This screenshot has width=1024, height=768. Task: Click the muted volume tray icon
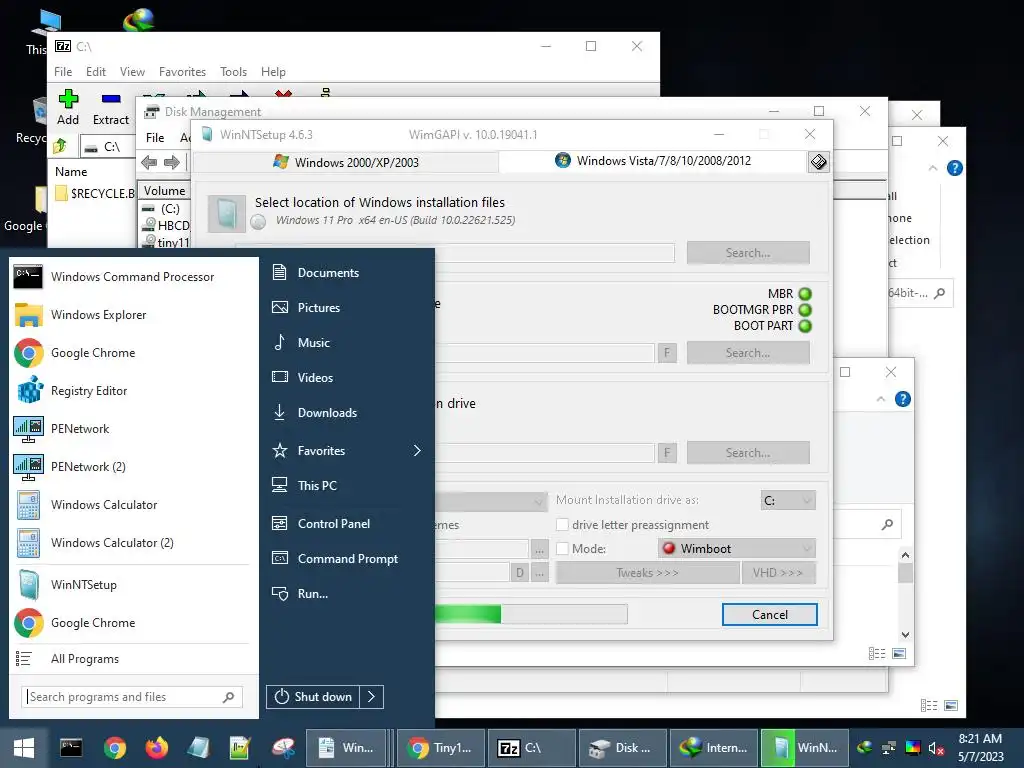pyautogui.click(x=936, y=748)
